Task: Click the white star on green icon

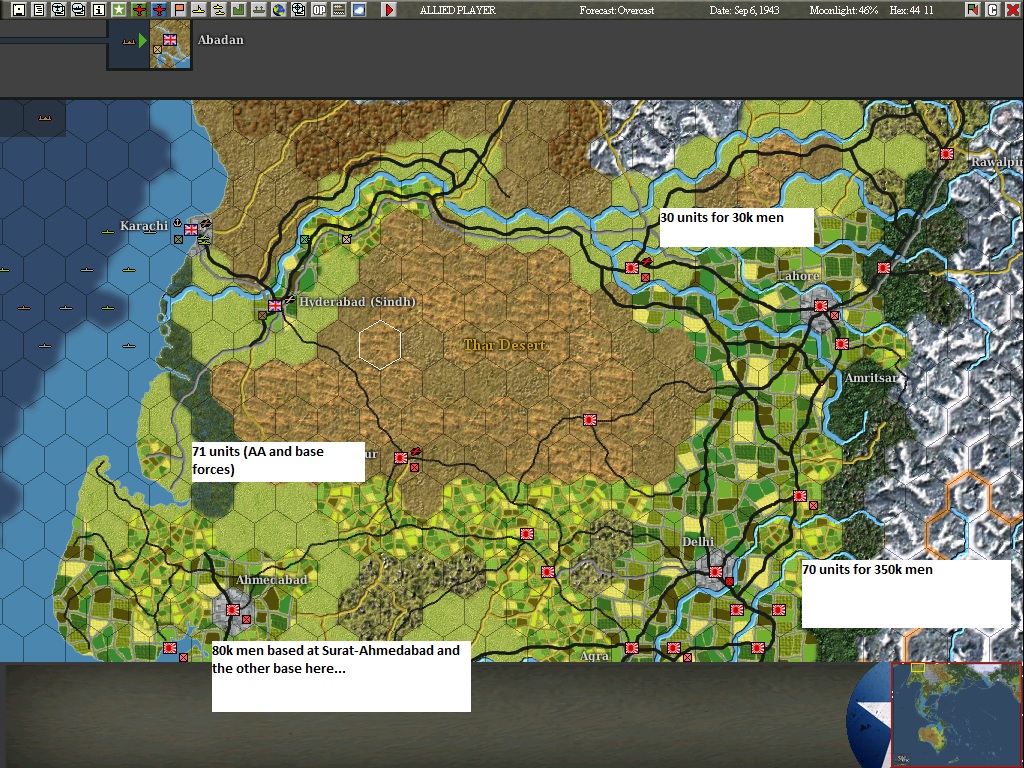Action: coord(119,10)
